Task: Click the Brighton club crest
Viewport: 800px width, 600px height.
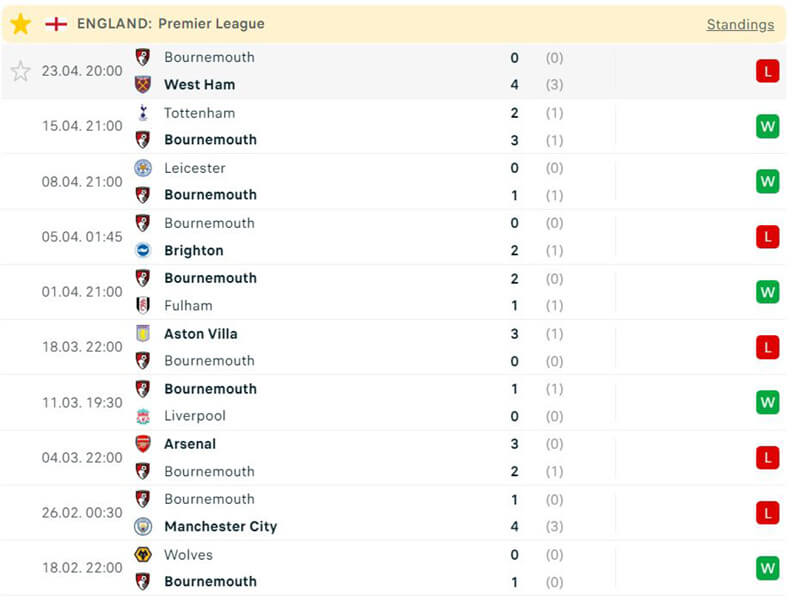Action: [143, 250]
